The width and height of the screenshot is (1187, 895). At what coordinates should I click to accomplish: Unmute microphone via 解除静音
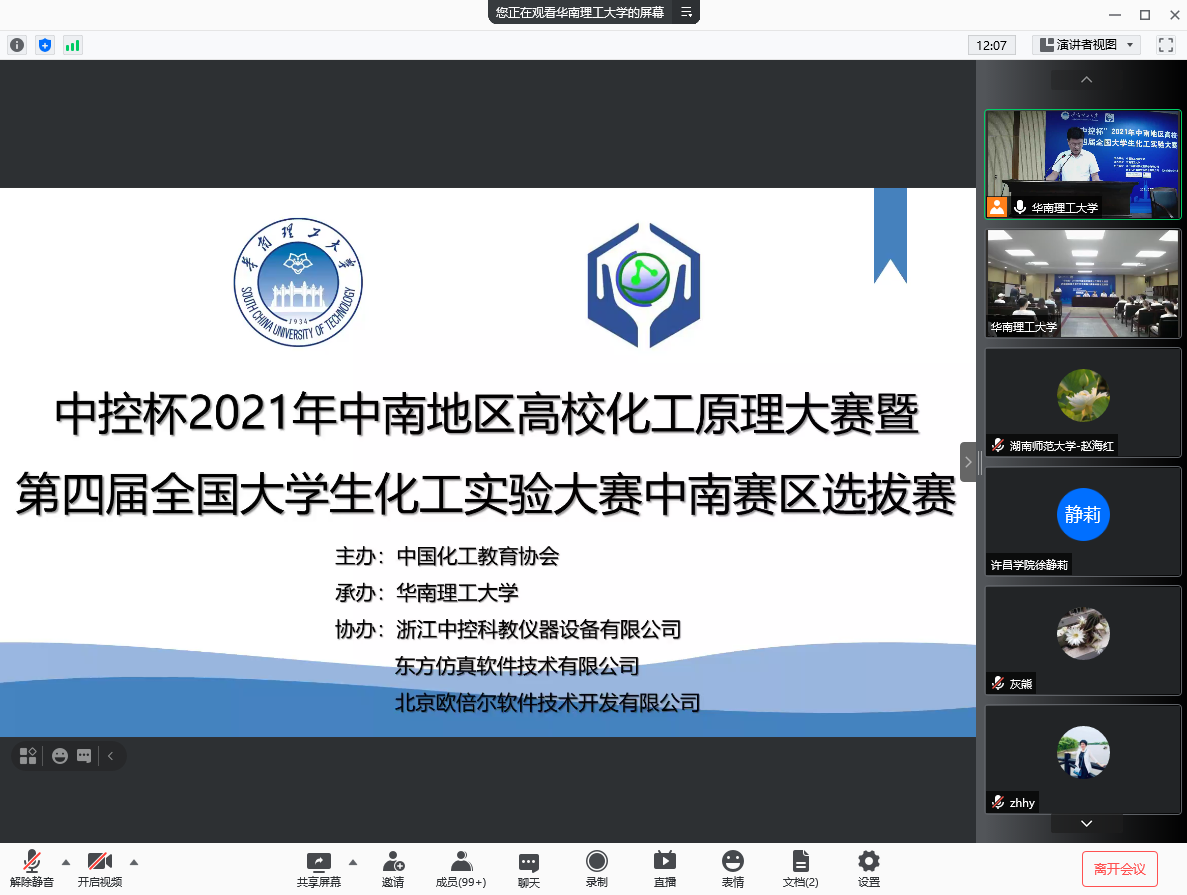[x=32, y=868]
